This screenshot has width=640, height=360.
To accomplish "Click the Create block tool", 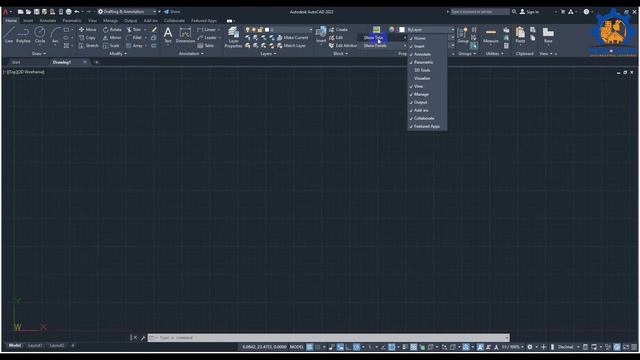I will point(338,30).
